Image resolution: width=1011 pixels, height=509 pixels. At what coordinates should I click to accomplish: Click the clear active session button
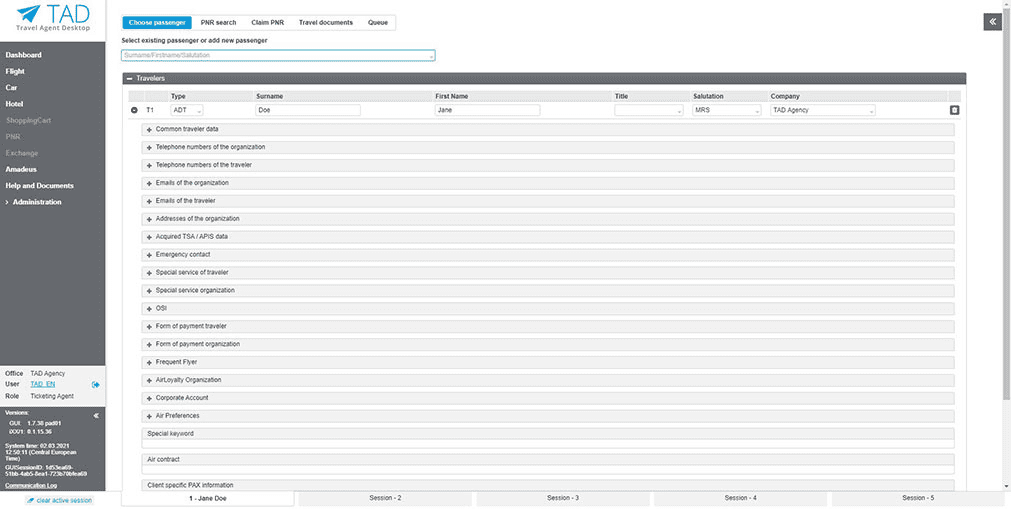click(x=59, y=500)
